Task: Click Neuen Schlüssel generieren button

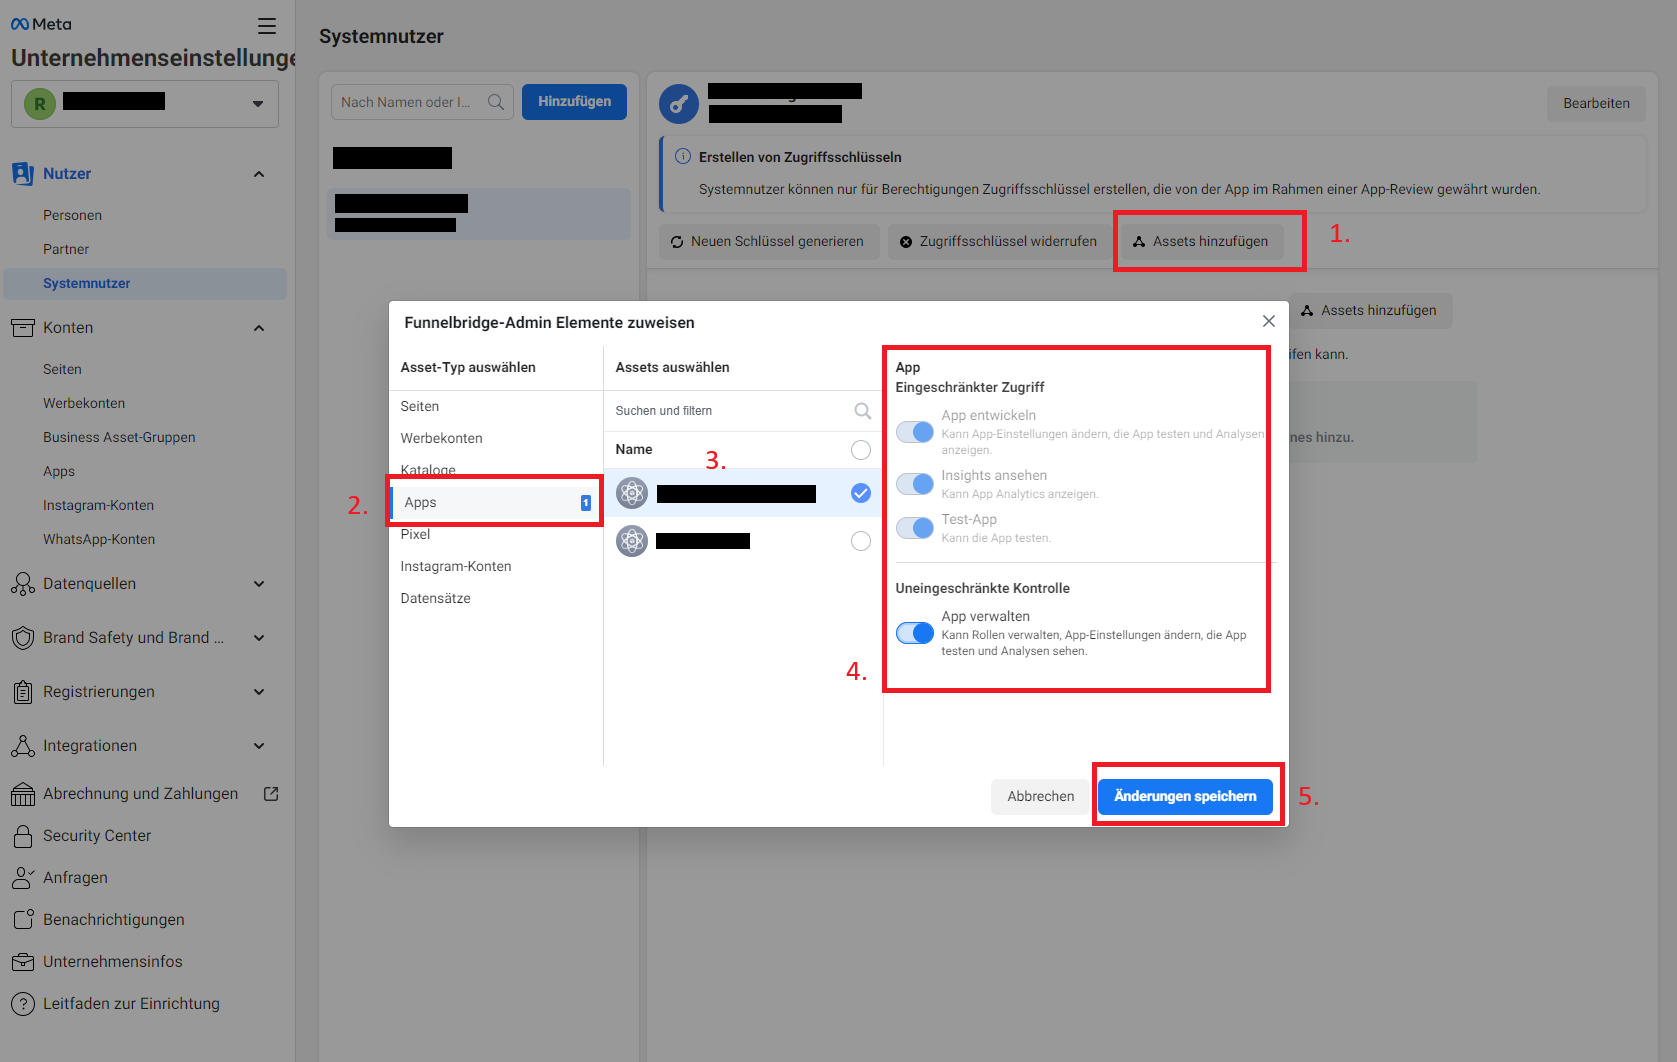Action: click(768, 242)
